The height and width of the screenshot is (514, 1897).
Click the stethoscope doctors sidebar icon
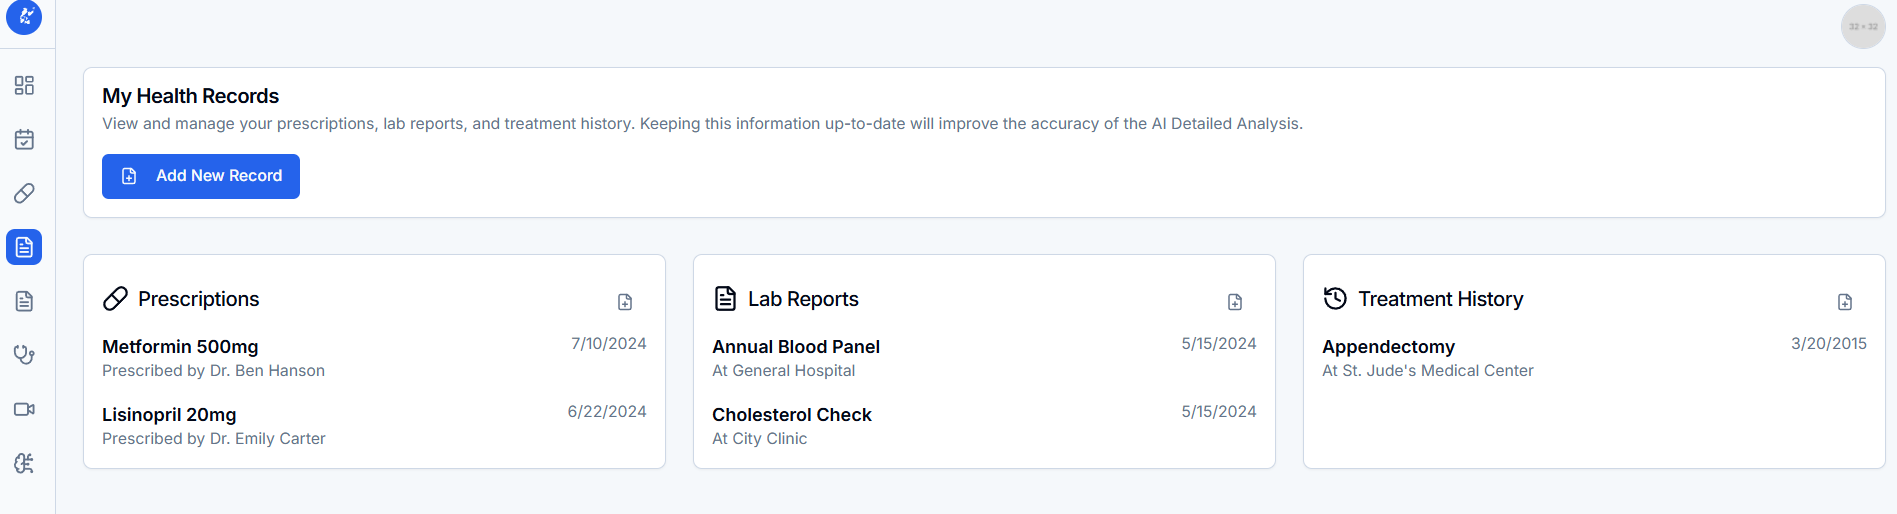(x=24, y=355)
